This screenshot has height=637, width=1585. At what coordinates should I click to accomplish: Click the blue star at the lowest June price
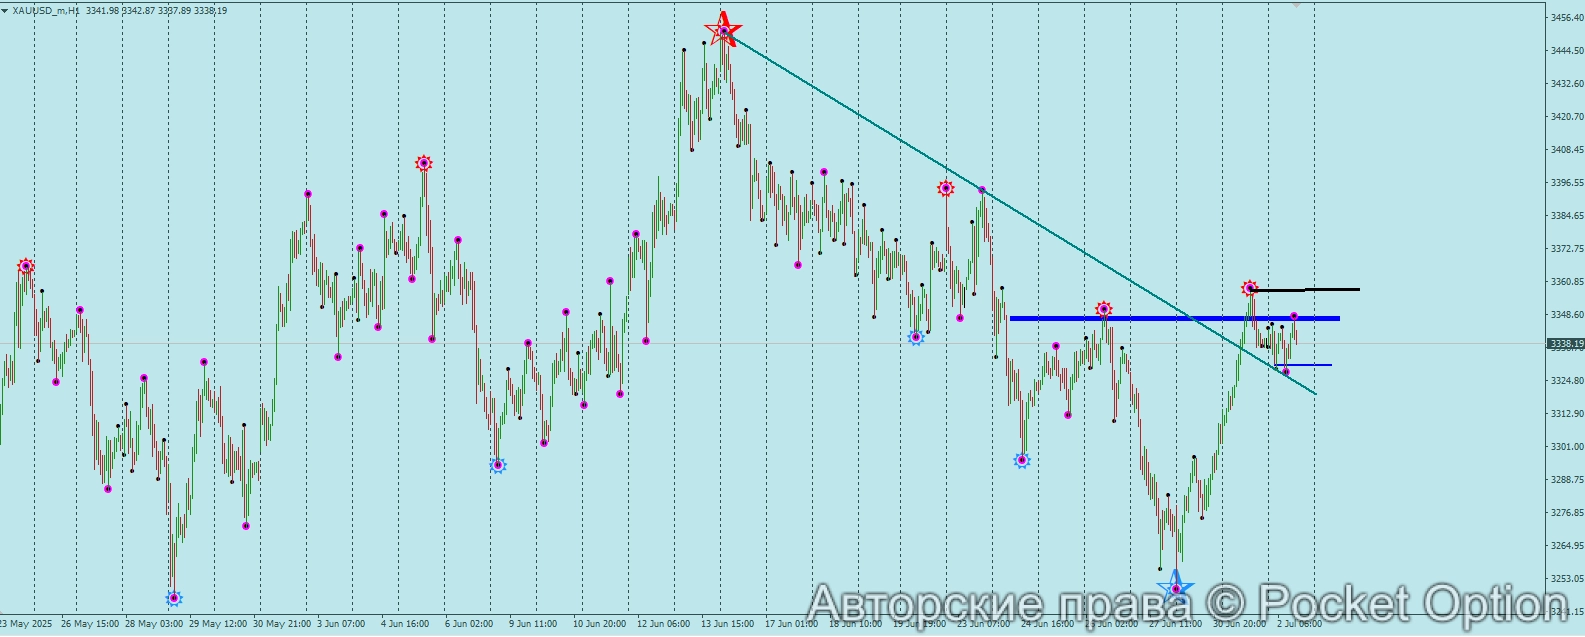pyautogui.click(x=1175, y=587)
